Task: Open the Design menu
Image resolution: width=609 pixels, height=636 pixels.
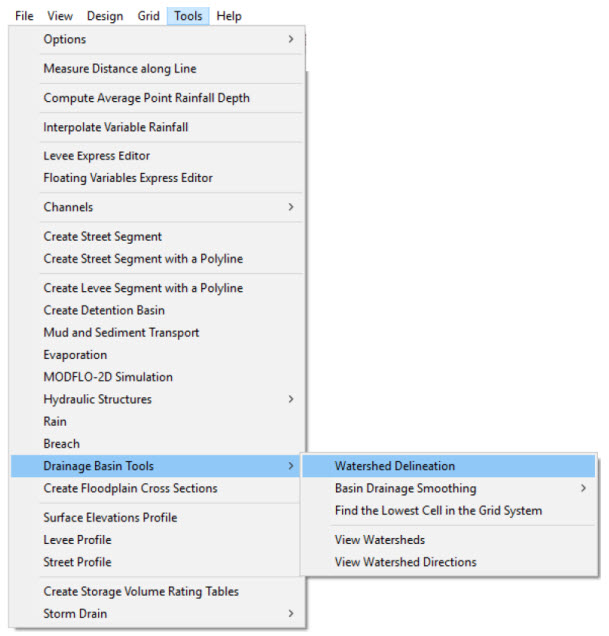Action: pos(105,16)
